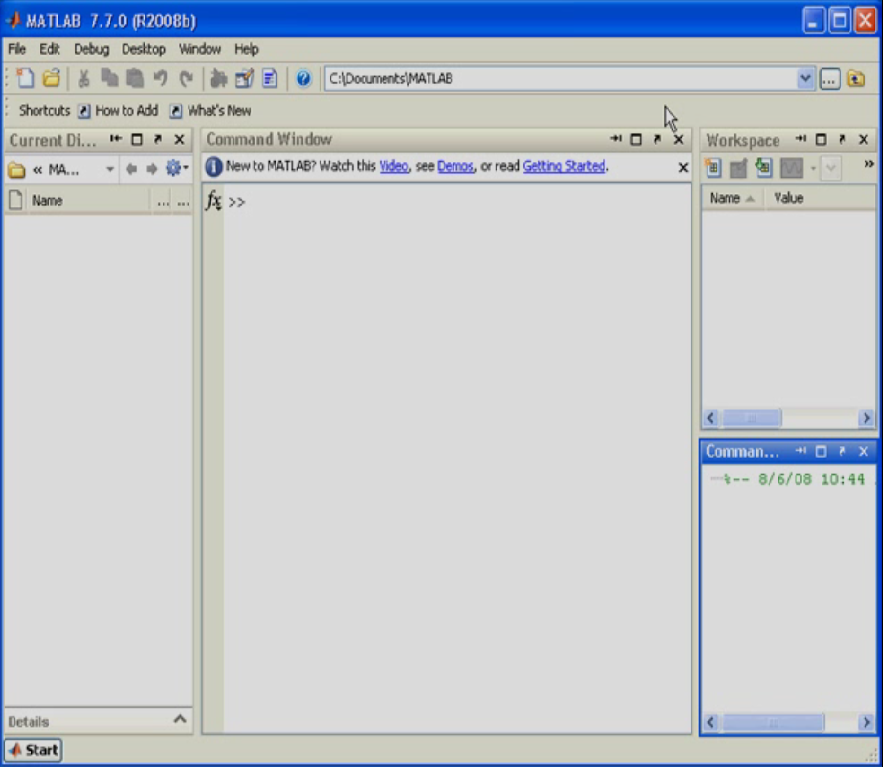The height and width of the screenshot is (768, 883).
Task: Dismiss the New to MATLAB info bar
Action: point(683,167)
